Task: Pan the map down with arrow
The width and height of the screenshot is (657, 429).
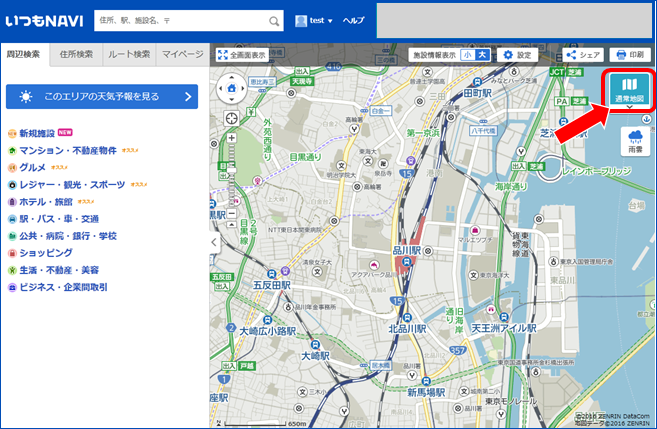Action: point(231,99)
